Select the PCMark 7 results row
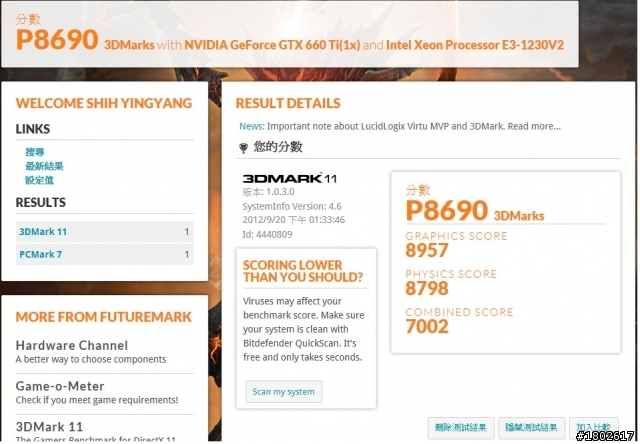This screenshot has height=444, width=640. pos(104,254)
